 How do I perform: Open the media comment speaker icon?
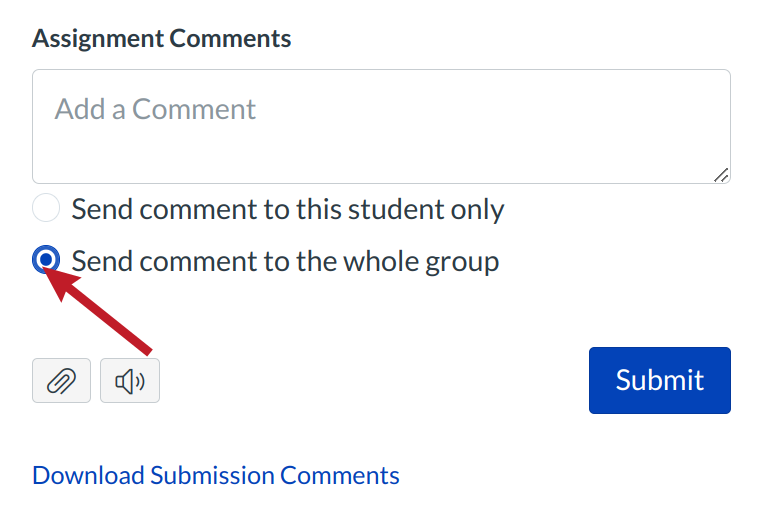pos(130,381)
